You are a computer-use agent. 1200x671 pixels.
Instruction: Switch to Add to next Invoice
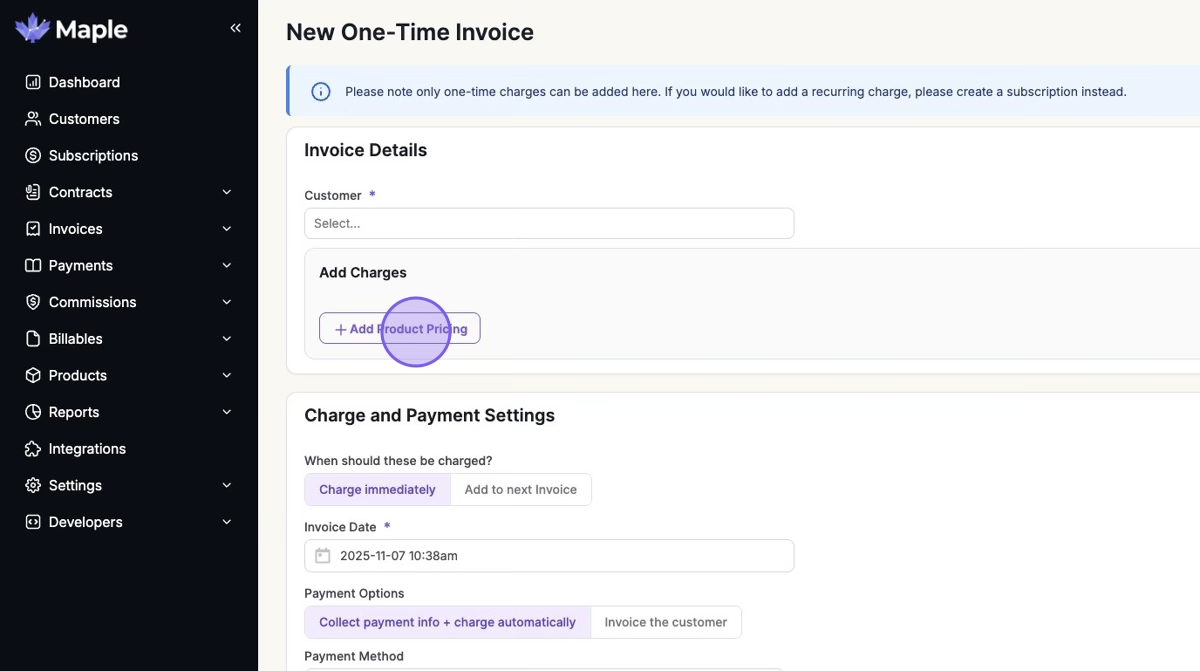(x=520, y=490)
